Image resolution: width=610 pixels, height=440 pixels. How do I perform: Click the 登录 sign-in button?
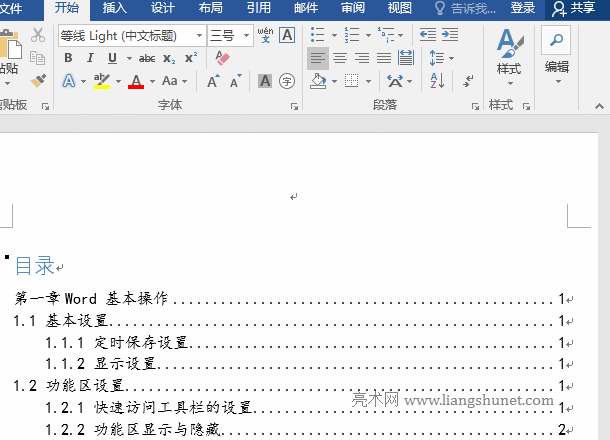coord(522,8)
